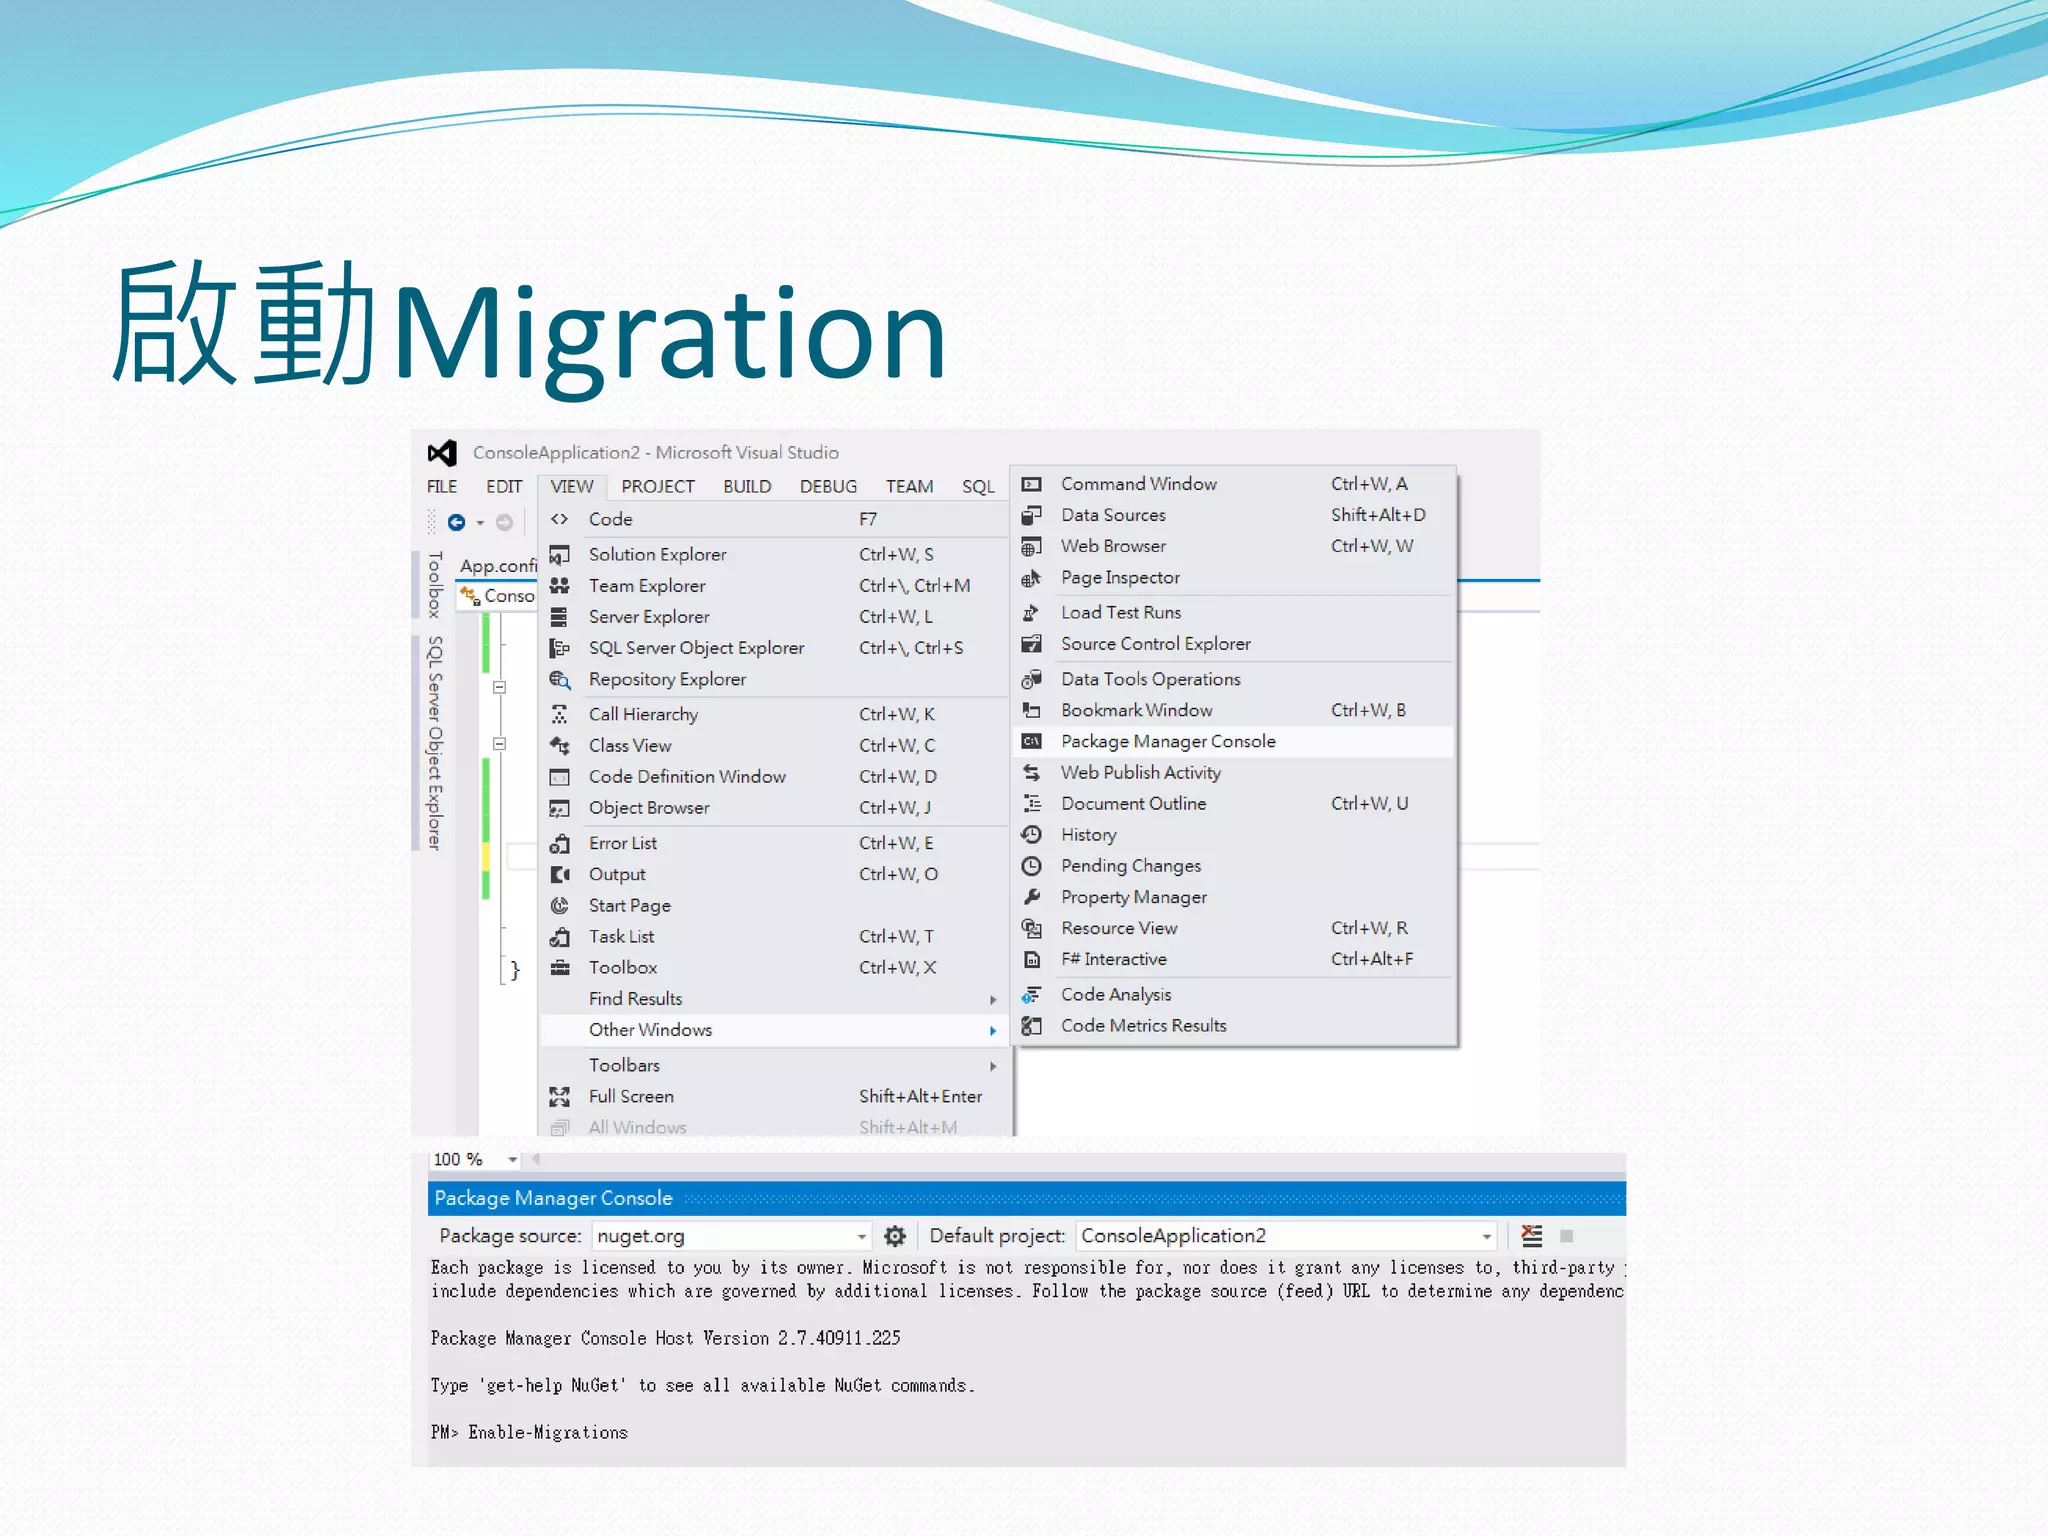Click the Package Manager Console icon in the submenu
Image resolution: width=2048 pixels, height=1536 pixels.
[1032, 741]
